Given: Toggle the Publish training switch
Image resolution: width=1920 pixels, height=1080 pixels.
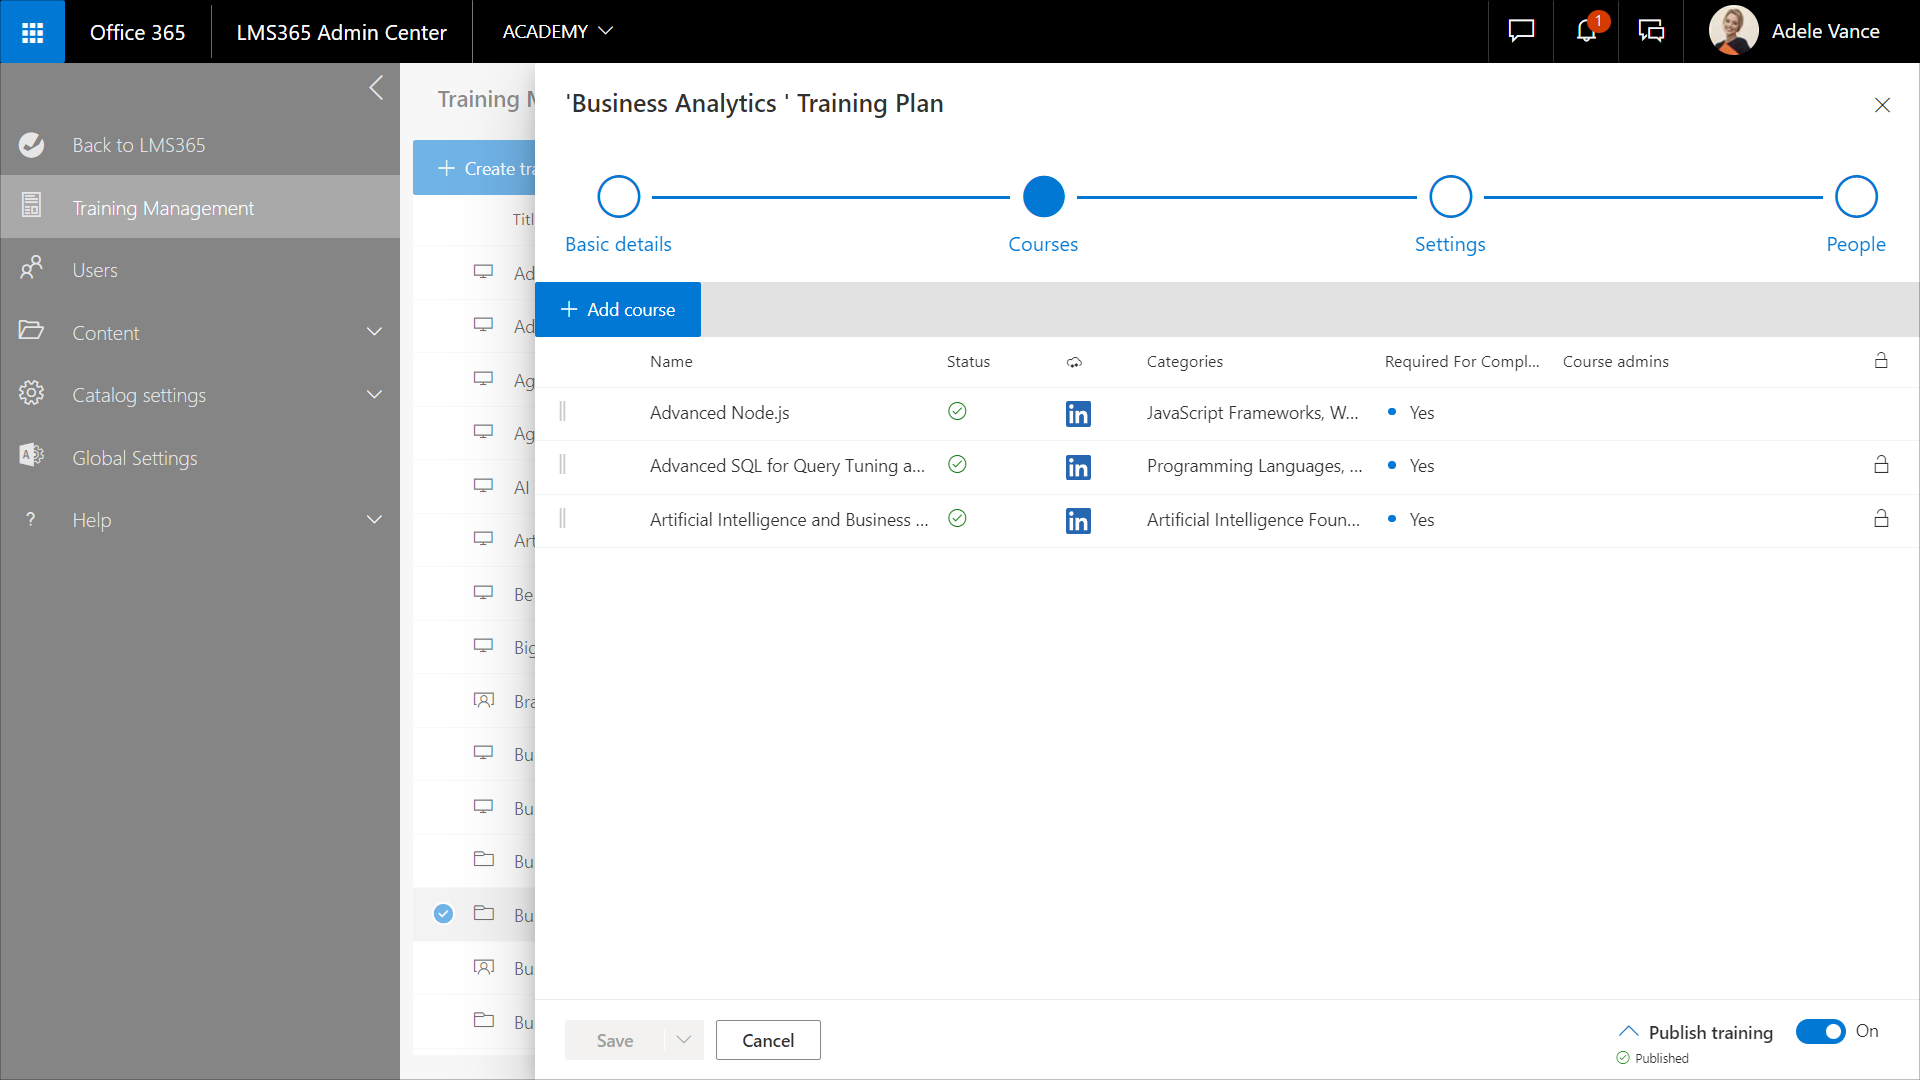Looking at the screenshot, I should click(1820, 1031).
